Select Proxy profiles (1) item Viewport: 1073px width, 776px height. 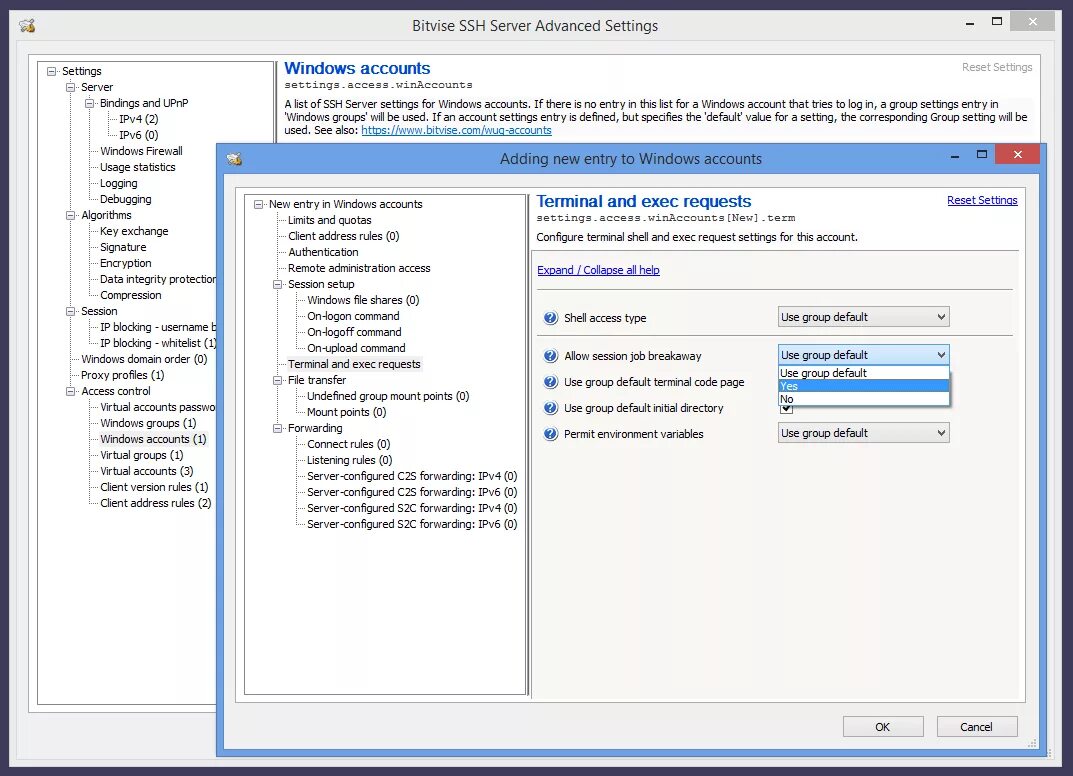point(122,375)
